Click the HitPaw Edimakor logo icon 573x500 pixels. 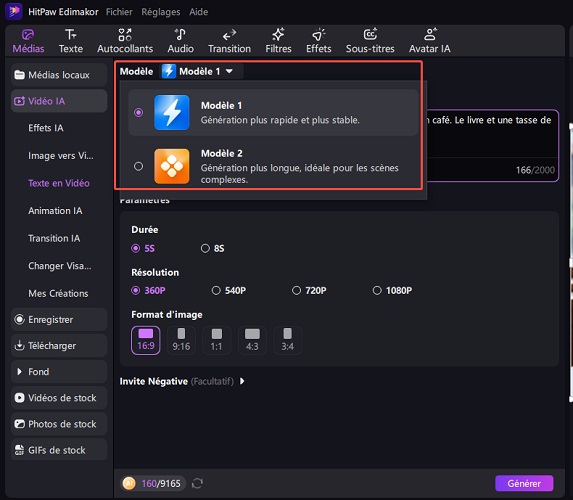(14, 11)
